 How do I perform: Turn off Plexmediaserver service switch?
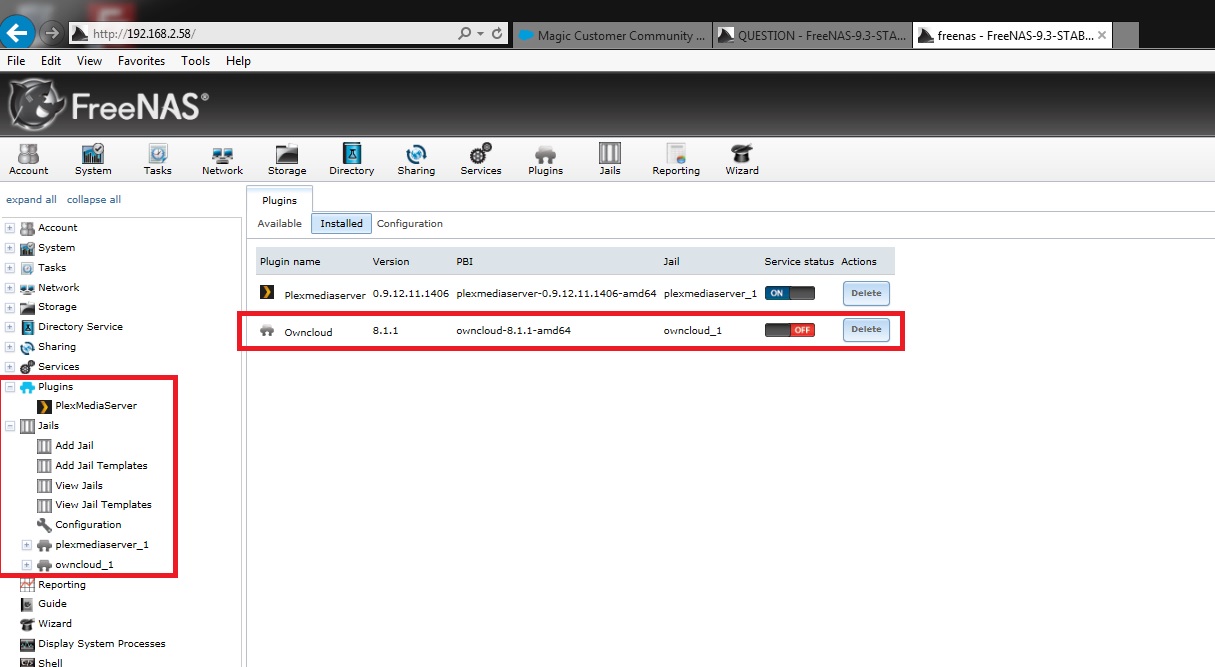tap(790, 293)
